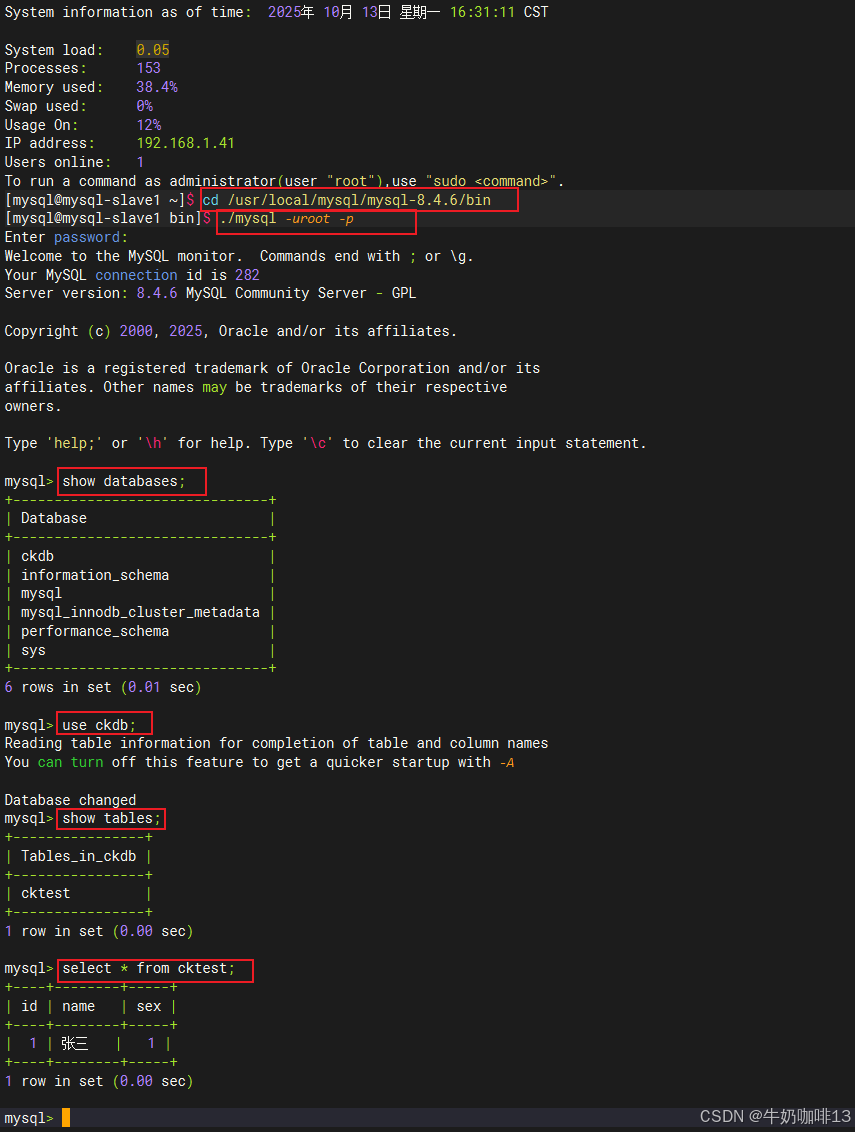Click the Type 'help;' instruction line

[x=325, y=443]
